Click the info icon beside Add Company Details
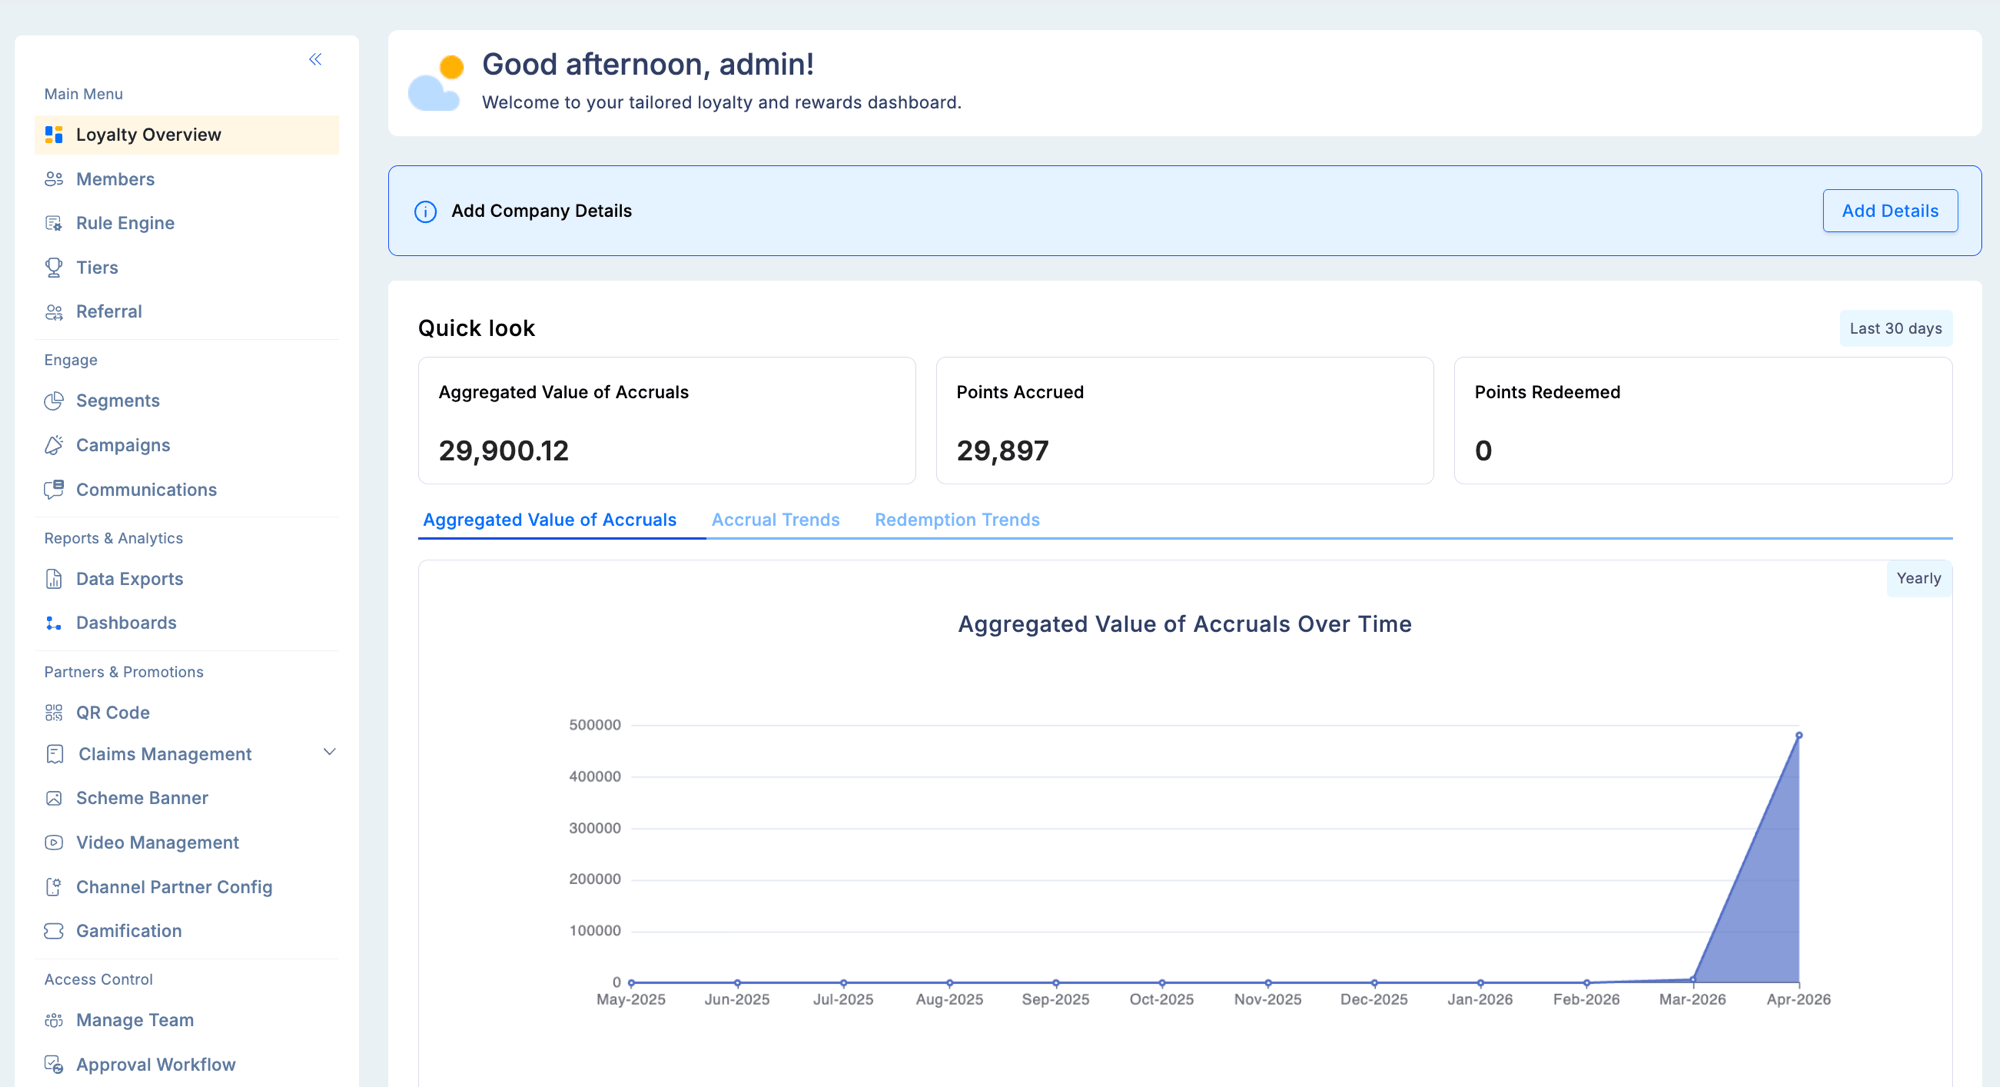Screen dimensions: 2000x1087 (x=425, y=212)
